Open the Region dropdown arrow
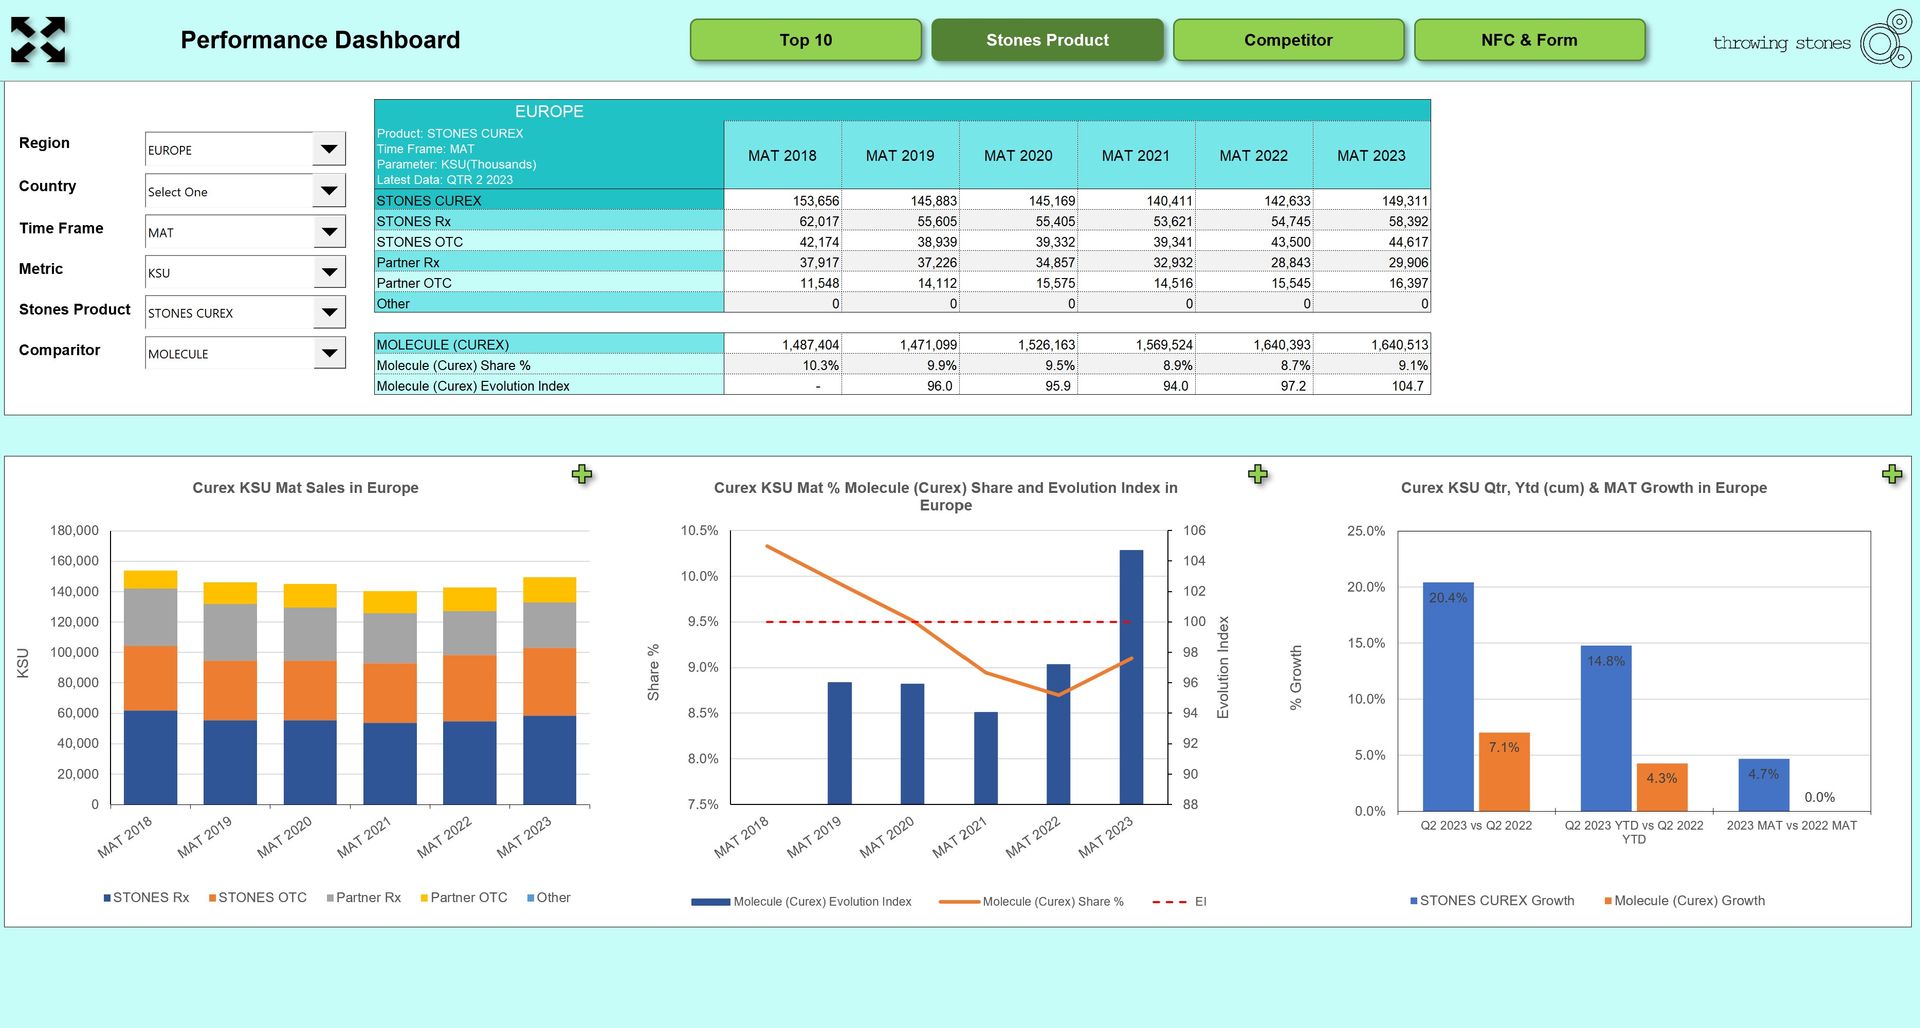1920x1028 pixels. [x=329, y=149]
